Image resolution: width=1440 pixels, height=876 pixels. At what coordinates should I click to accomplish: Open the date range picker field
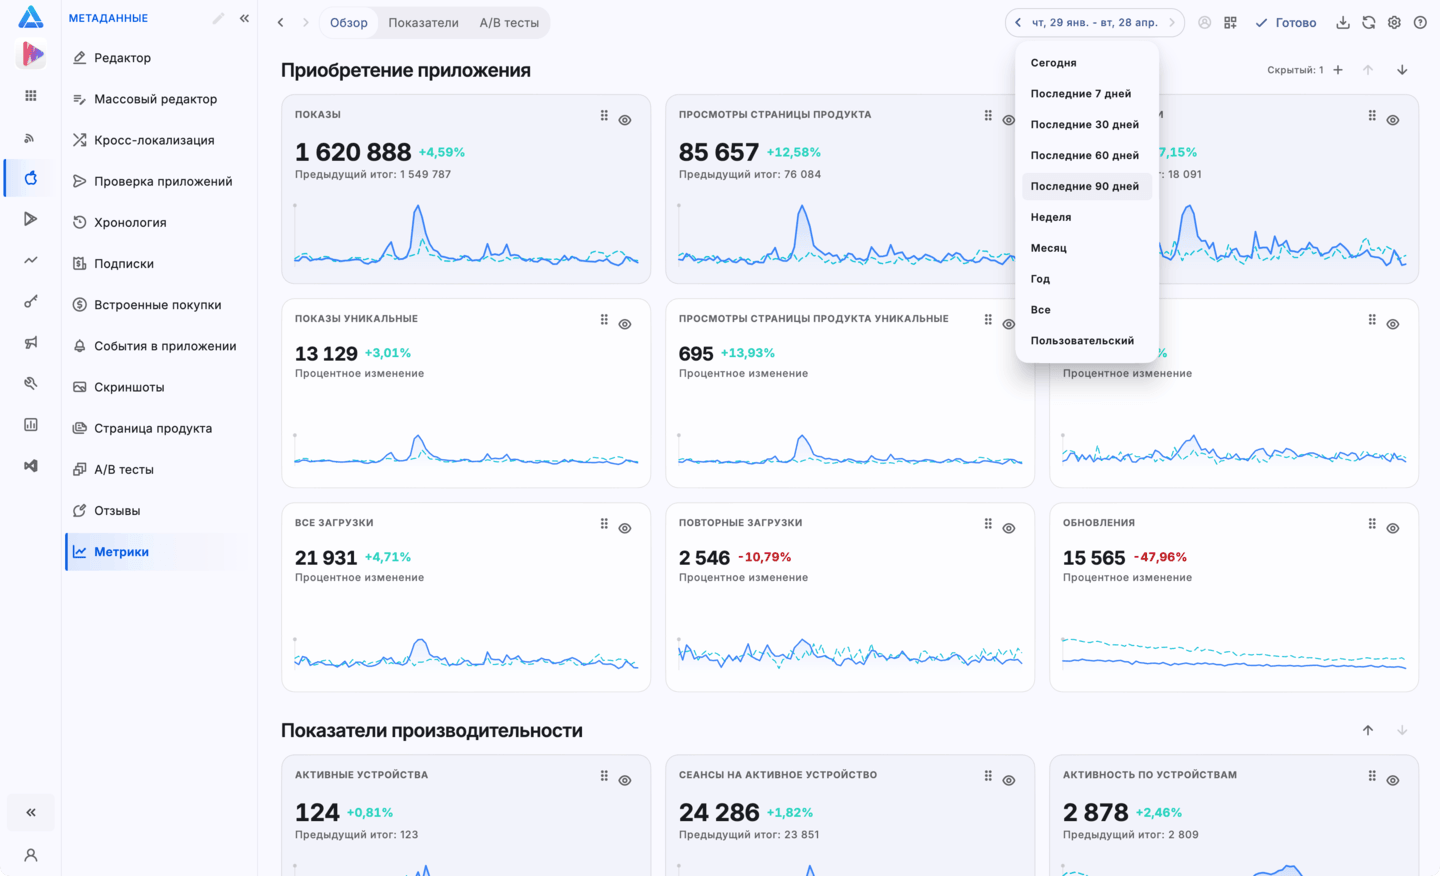click(x=1095, y=22)
